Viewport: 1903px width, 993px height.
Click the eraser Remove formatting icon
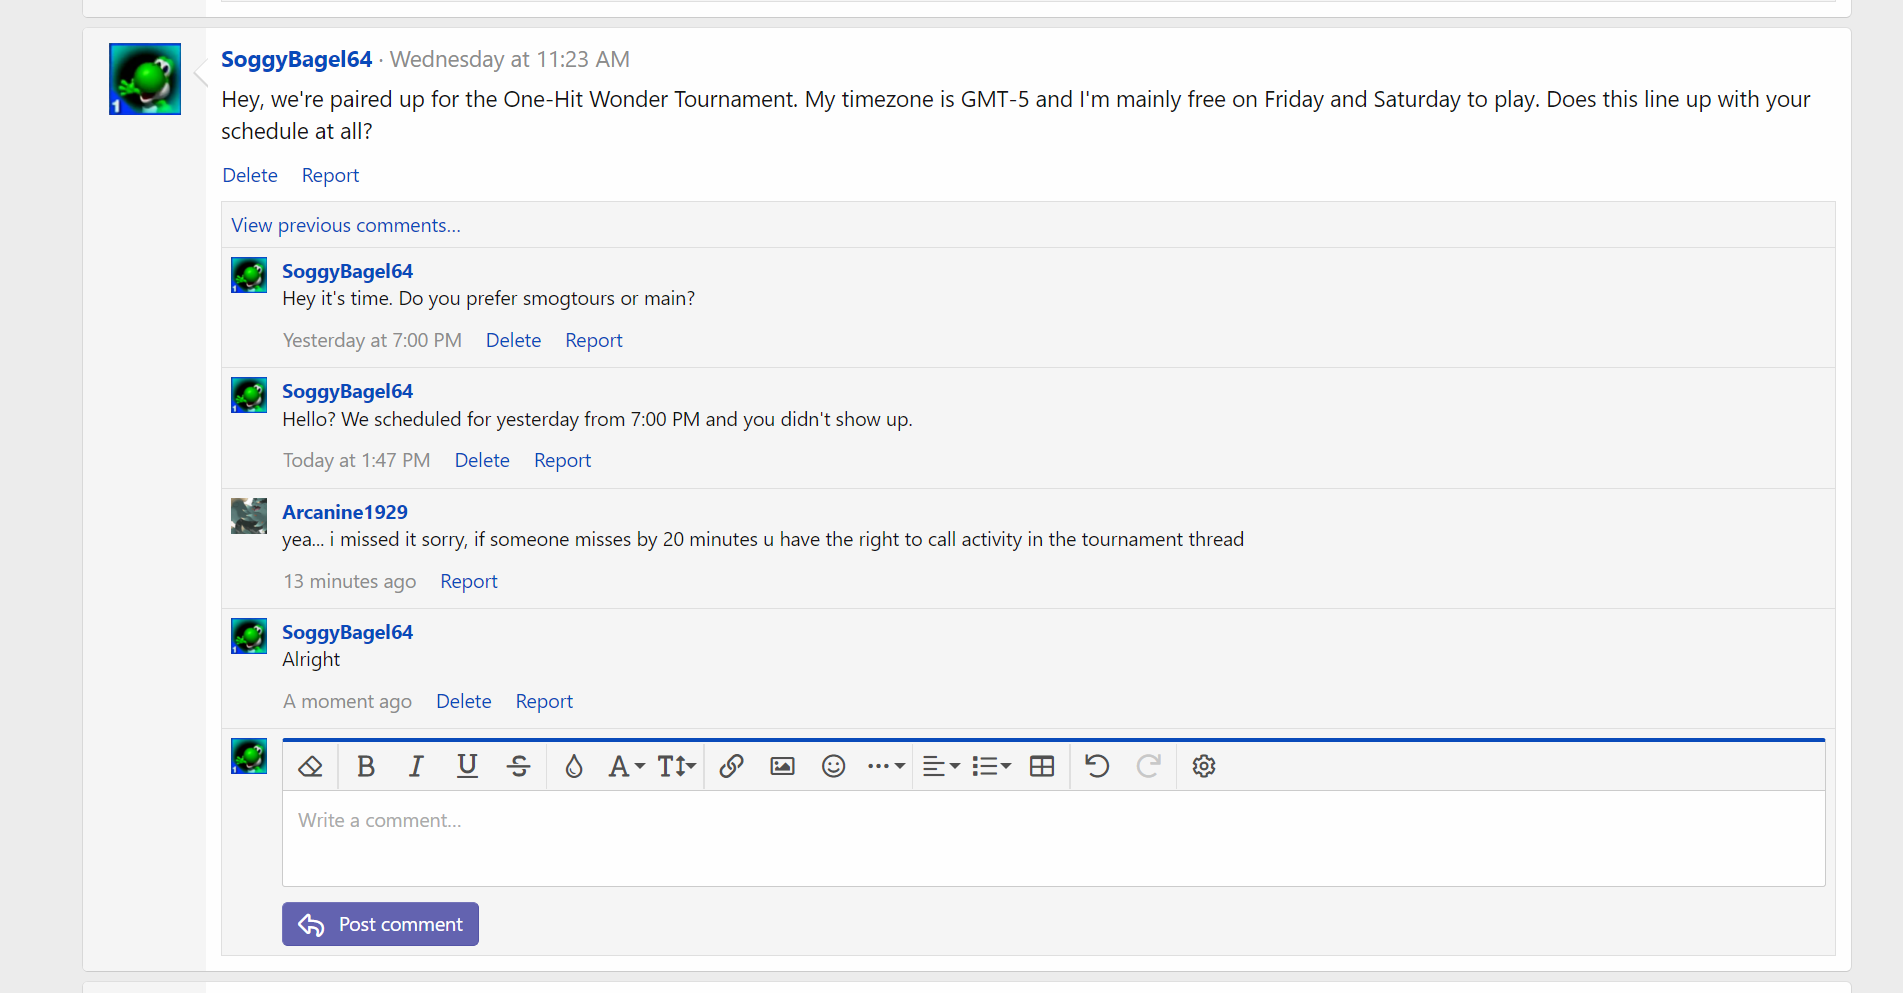310,766
